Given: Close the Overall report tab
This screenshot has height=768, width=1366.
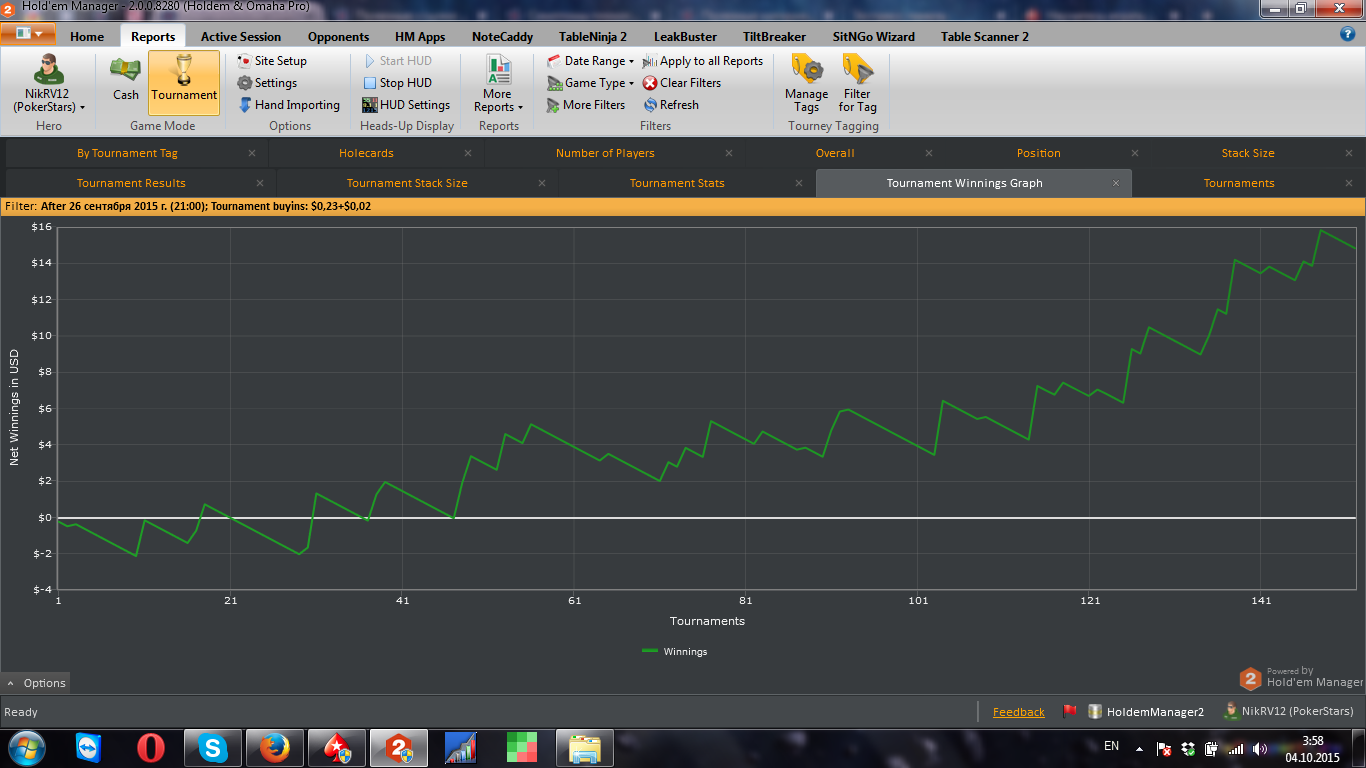Looking at the screenshot, I should (x=929, y=153).
